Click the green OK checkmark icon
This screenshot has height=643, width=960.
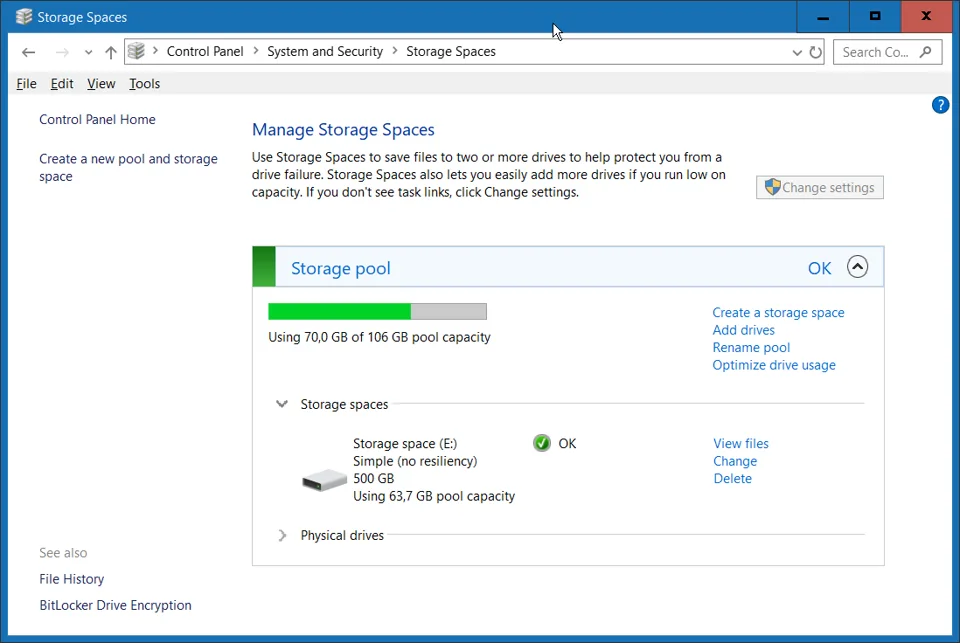542,443
